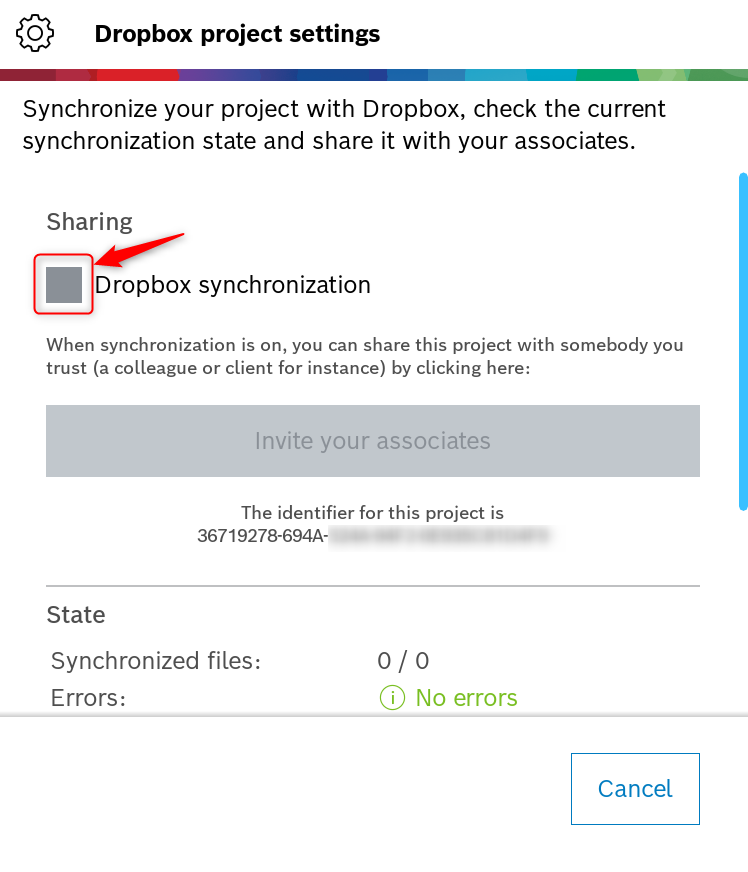Click the Synchronized files label
The width and height of the screenshot is (748, 872).
(x=156, y=661)
